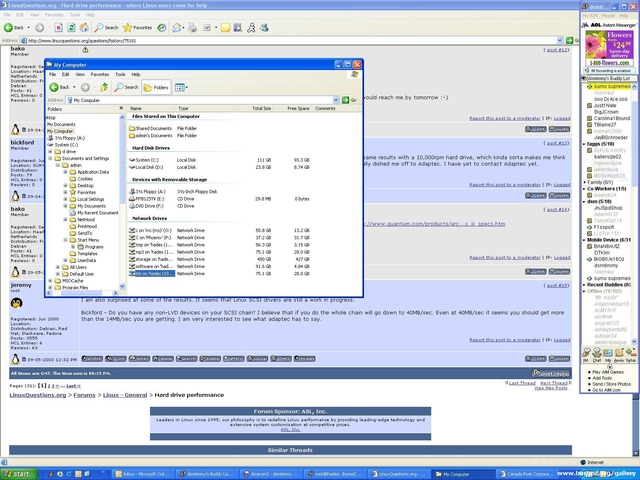Collapse the Mobile Device group in AIM
Image resolution: width=640 pixels, height=480 pixels.
pyautogui.click(x=584, y=240)
